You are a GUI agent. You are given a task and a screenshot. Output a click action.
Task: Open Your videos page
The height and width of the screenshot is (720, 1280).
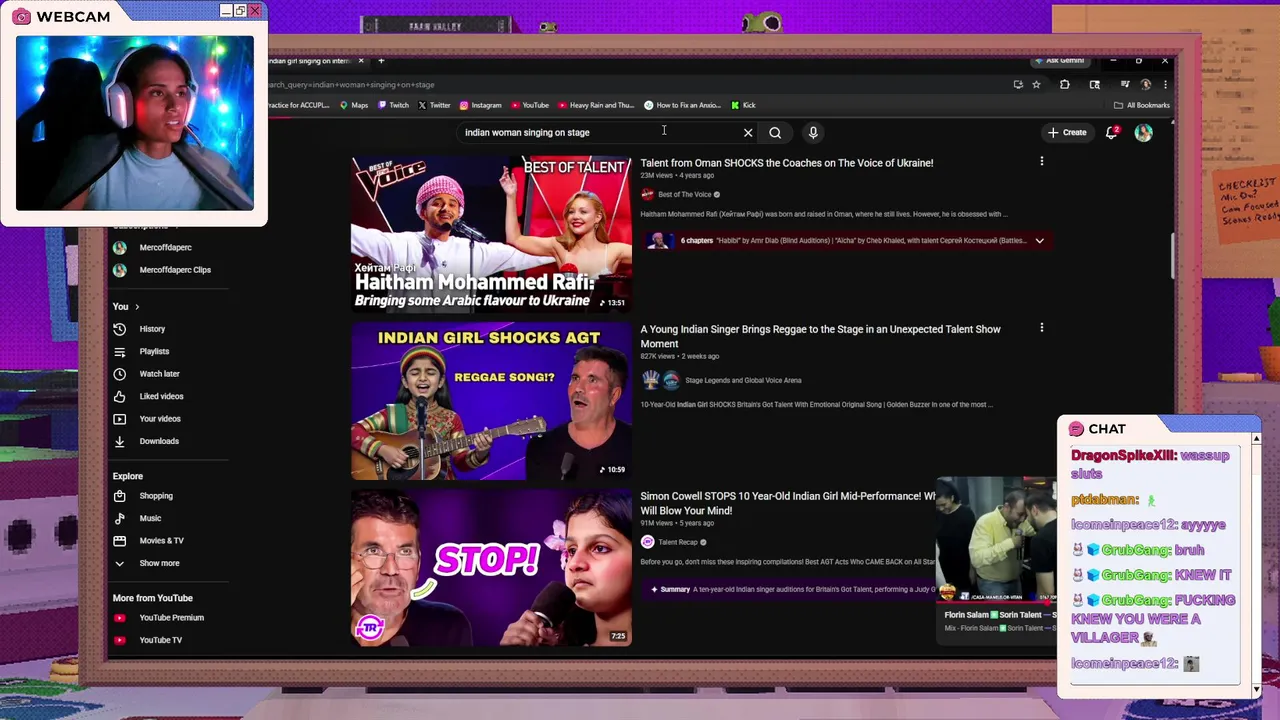147,419
